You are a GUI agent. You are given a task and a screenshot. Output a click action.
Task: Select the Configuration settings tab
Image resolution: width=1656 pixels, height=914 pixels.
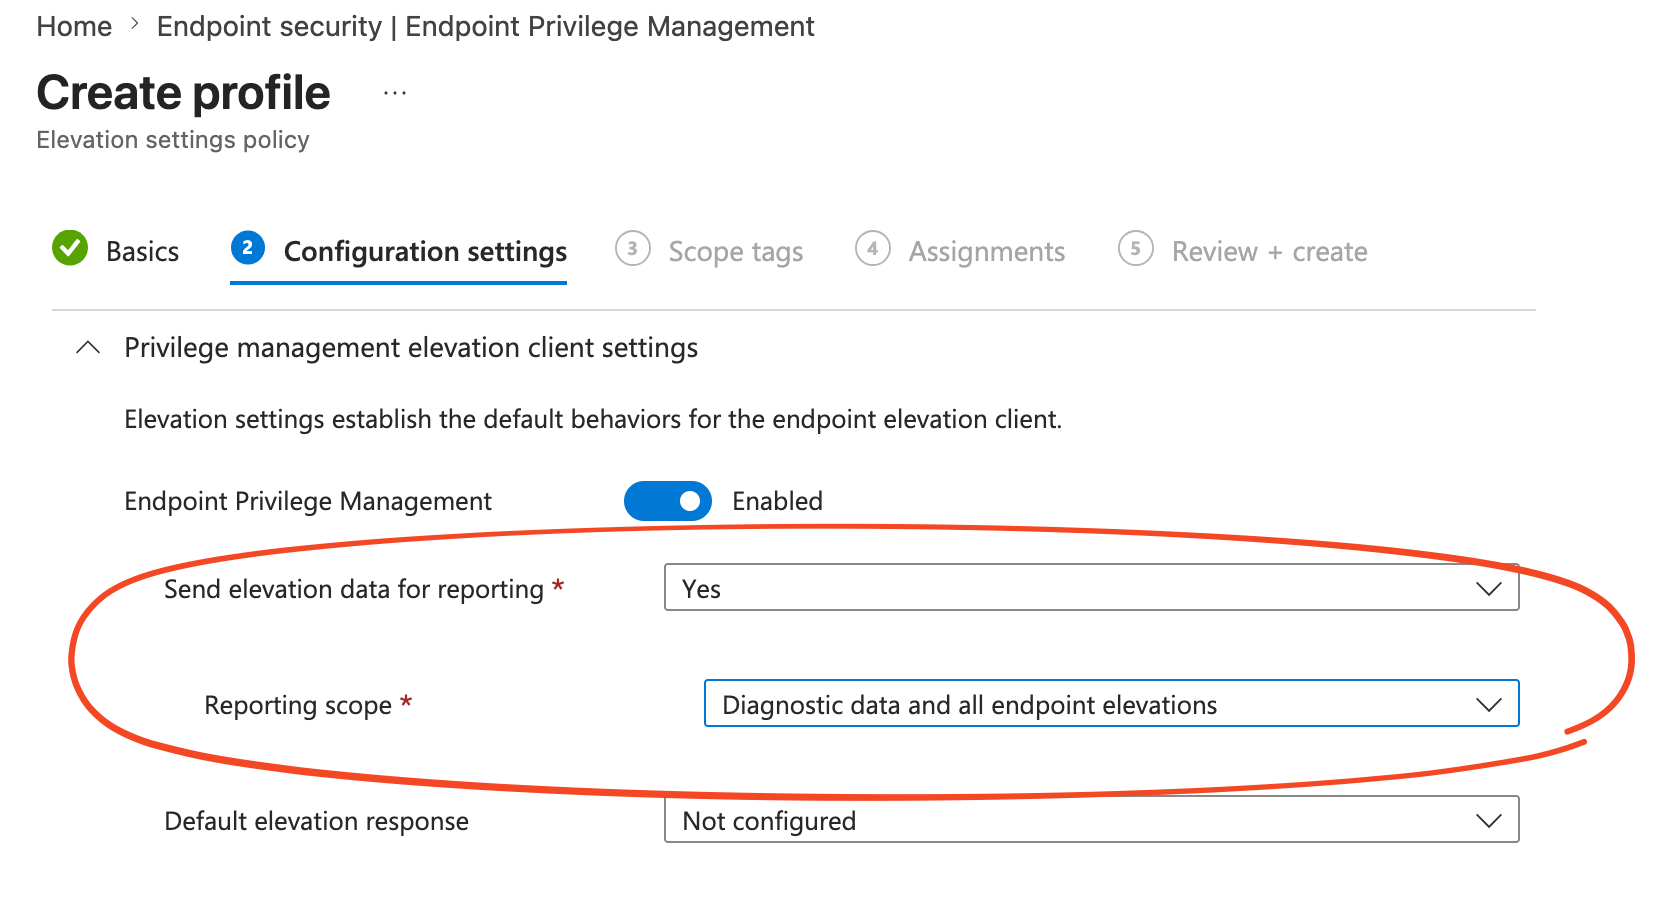click(x=425, y=251)
